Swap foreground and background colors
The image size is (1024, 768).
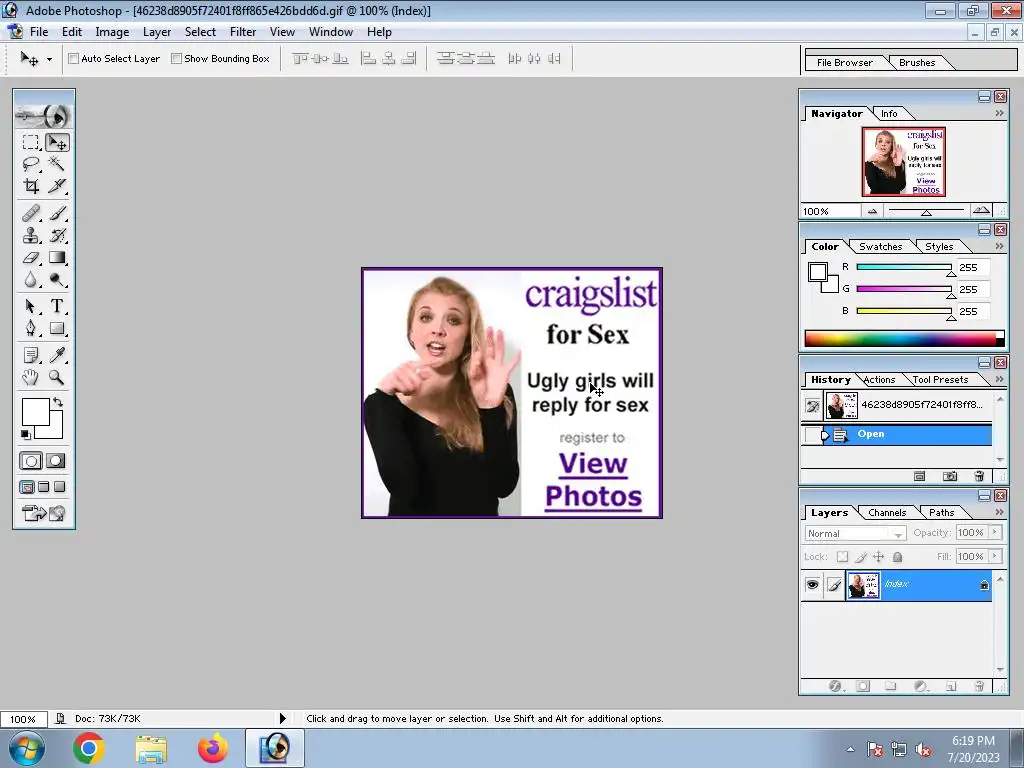pyautogui.click(x=58, y=402)
